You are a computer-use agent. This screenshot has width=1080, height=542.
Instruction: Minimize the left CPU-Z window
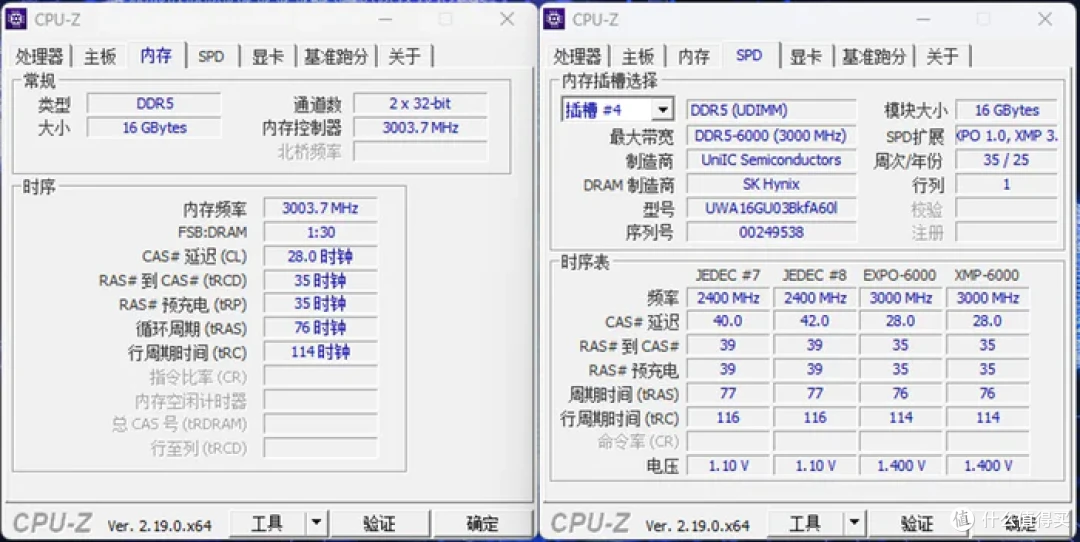385,19
